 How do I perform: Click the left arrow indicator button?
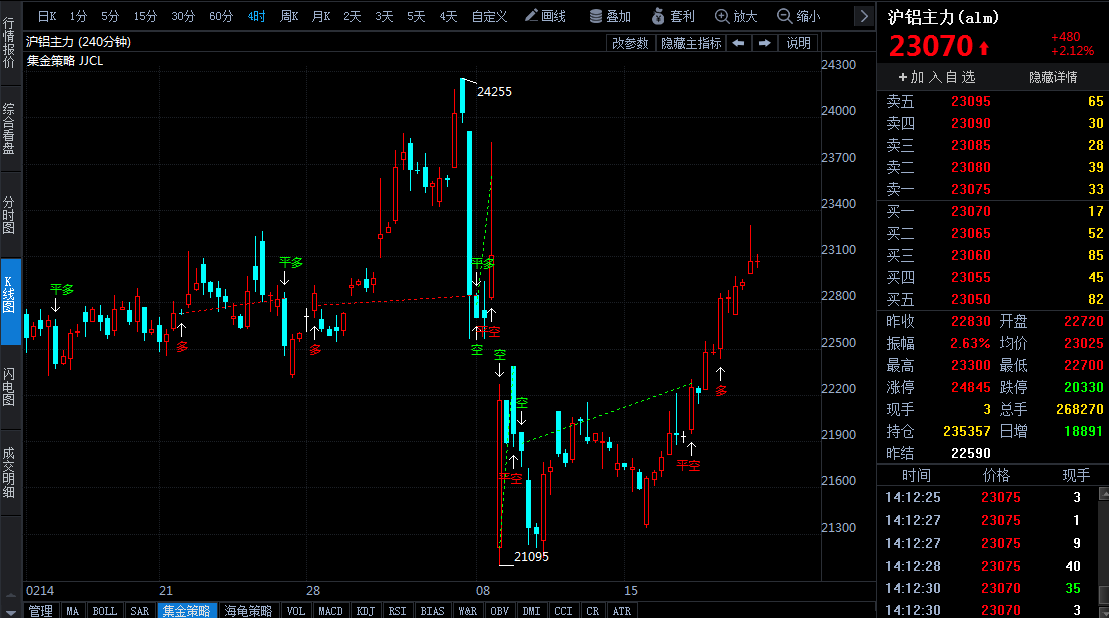click(x=738, y=43)
